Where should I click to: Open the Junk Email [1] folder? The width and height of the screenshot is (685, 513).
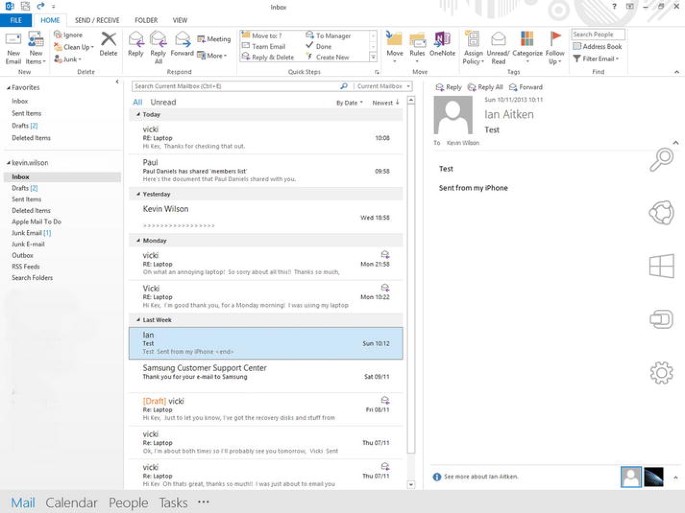(x=31, y=233)
